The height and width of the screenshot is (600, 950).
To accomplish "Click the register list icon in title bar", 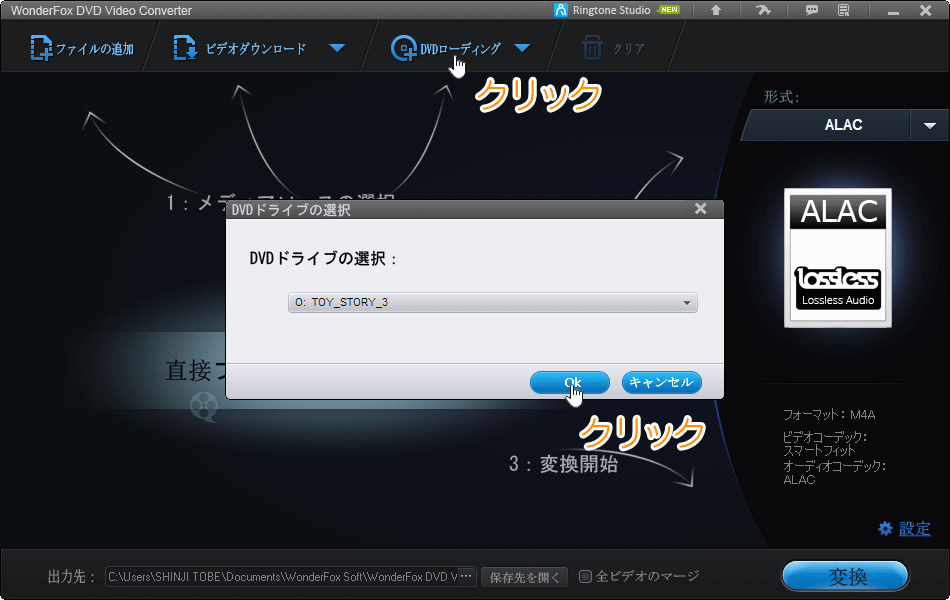I will click(x=844, y=10).
